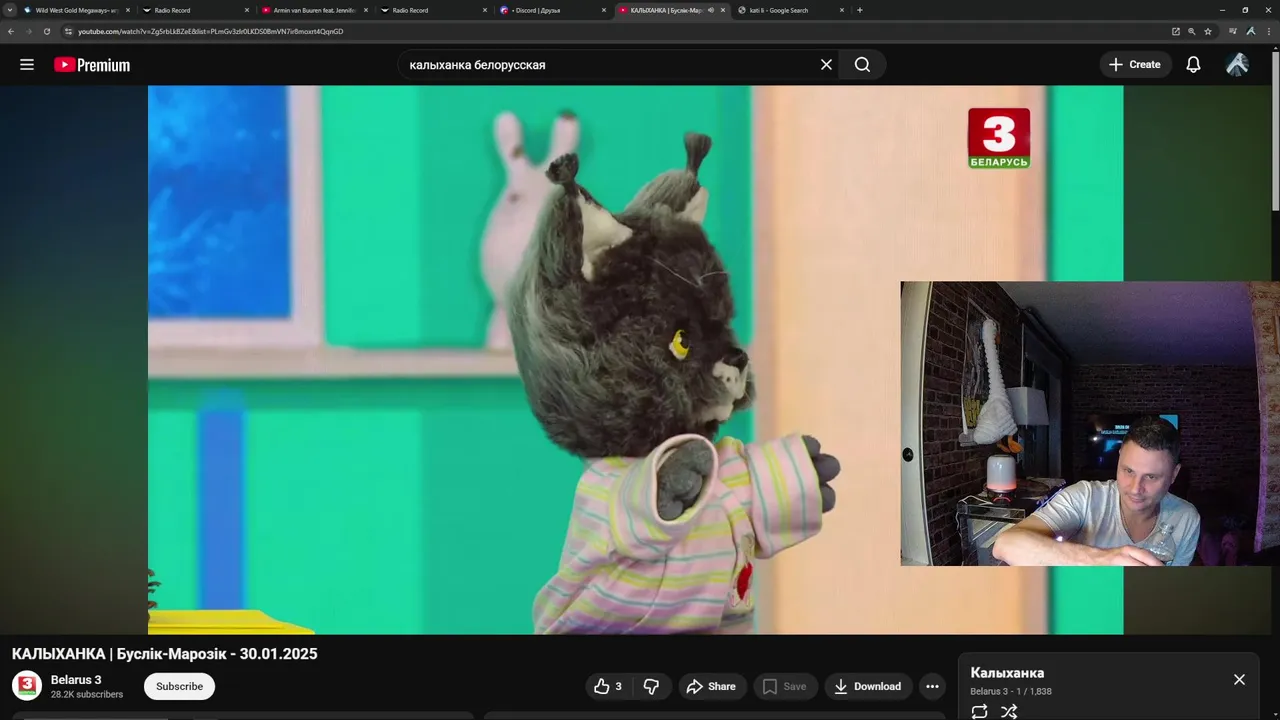Click the webcam overlay picture
1280x720 pixels.
[x=1090, y=423]
